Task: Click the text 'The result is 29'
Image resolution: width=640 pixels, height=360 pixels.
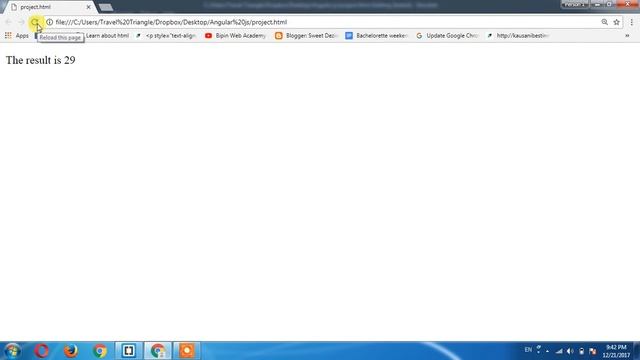Action: pyautogui.click(x=40, y=60)
